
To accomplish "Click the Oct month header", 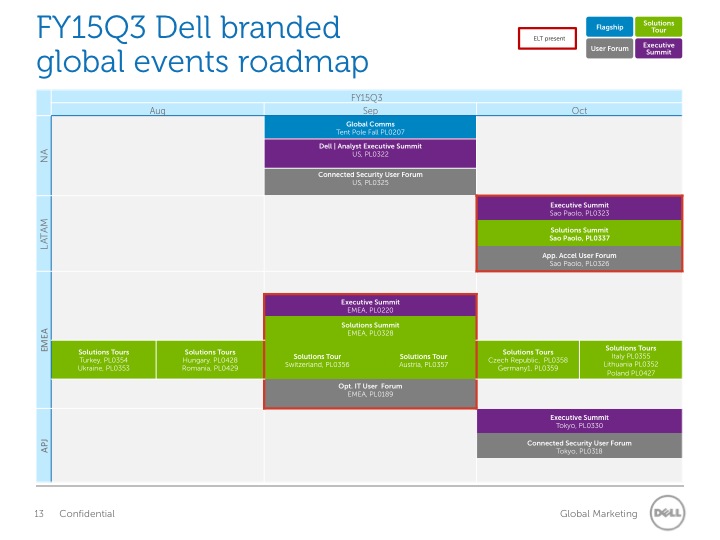I will pyautogui.click(x=579, y=110).
